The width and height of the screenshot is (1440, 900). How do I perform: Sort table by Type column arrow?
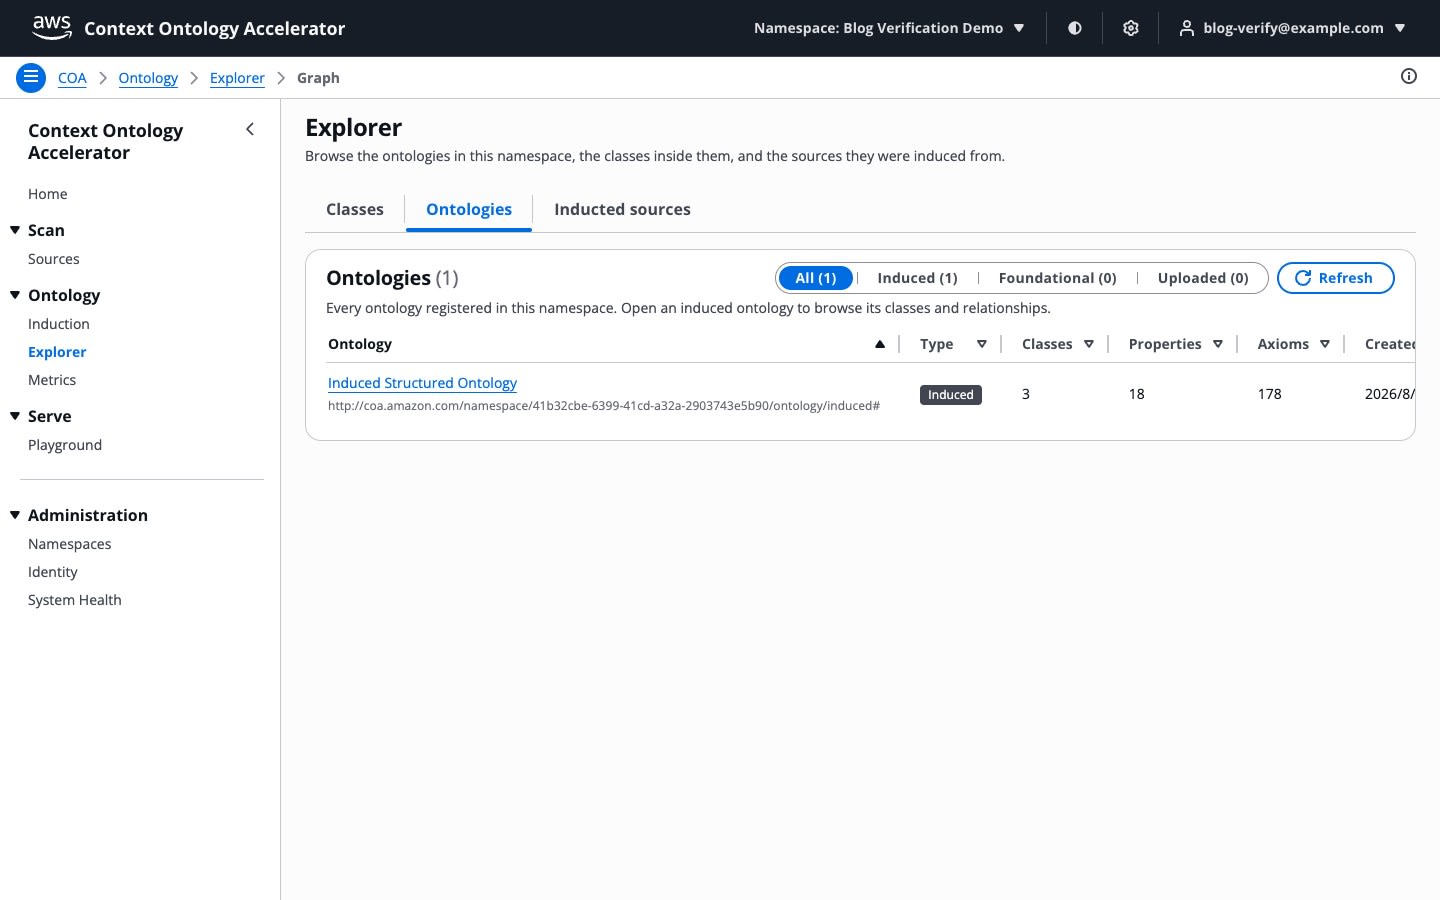point(982,344)
